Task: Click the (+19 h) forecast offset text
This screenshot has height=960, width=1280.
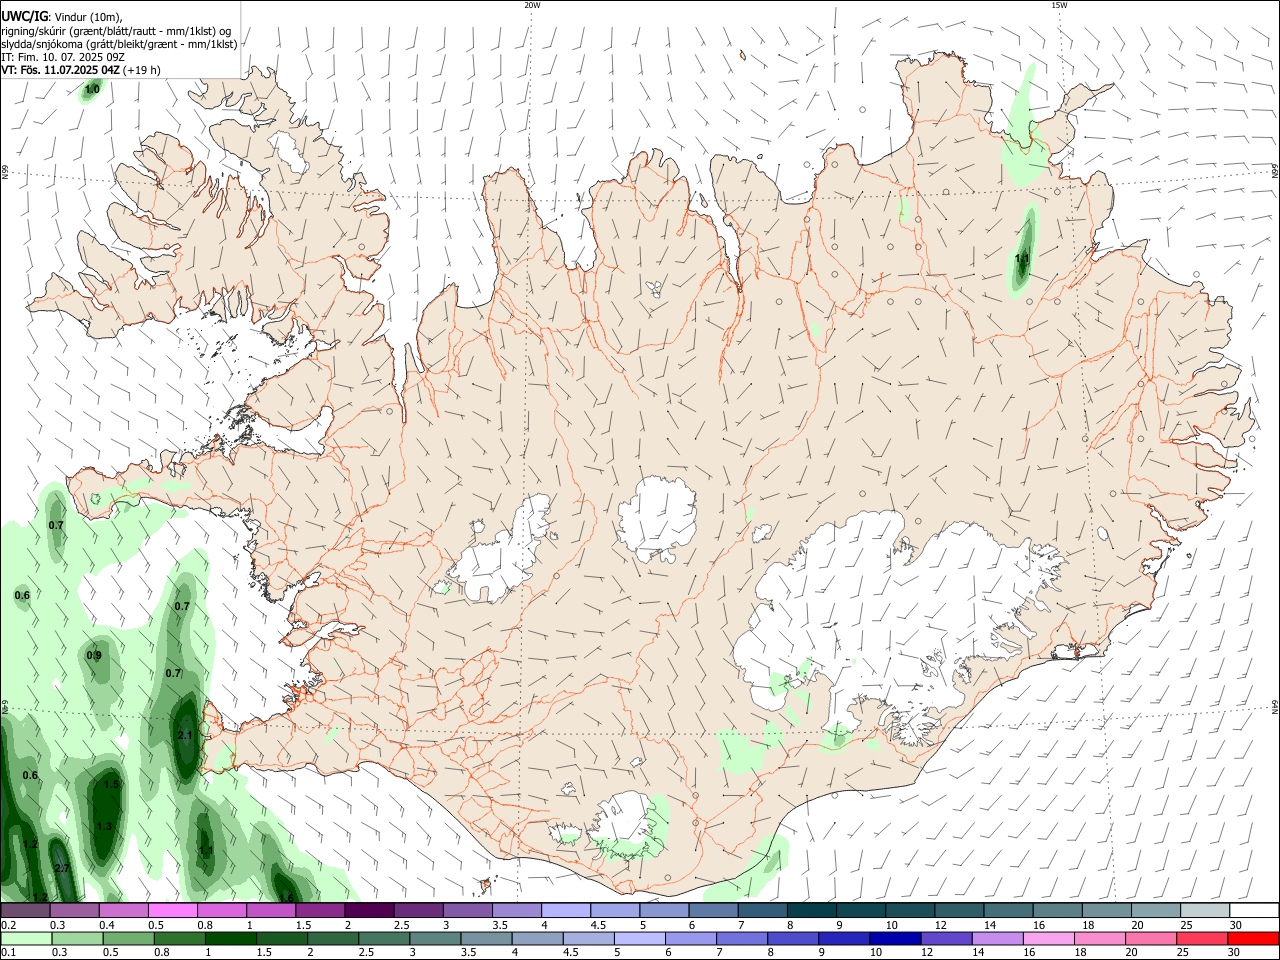Action: pyautogui.click(x=143, y=70)
